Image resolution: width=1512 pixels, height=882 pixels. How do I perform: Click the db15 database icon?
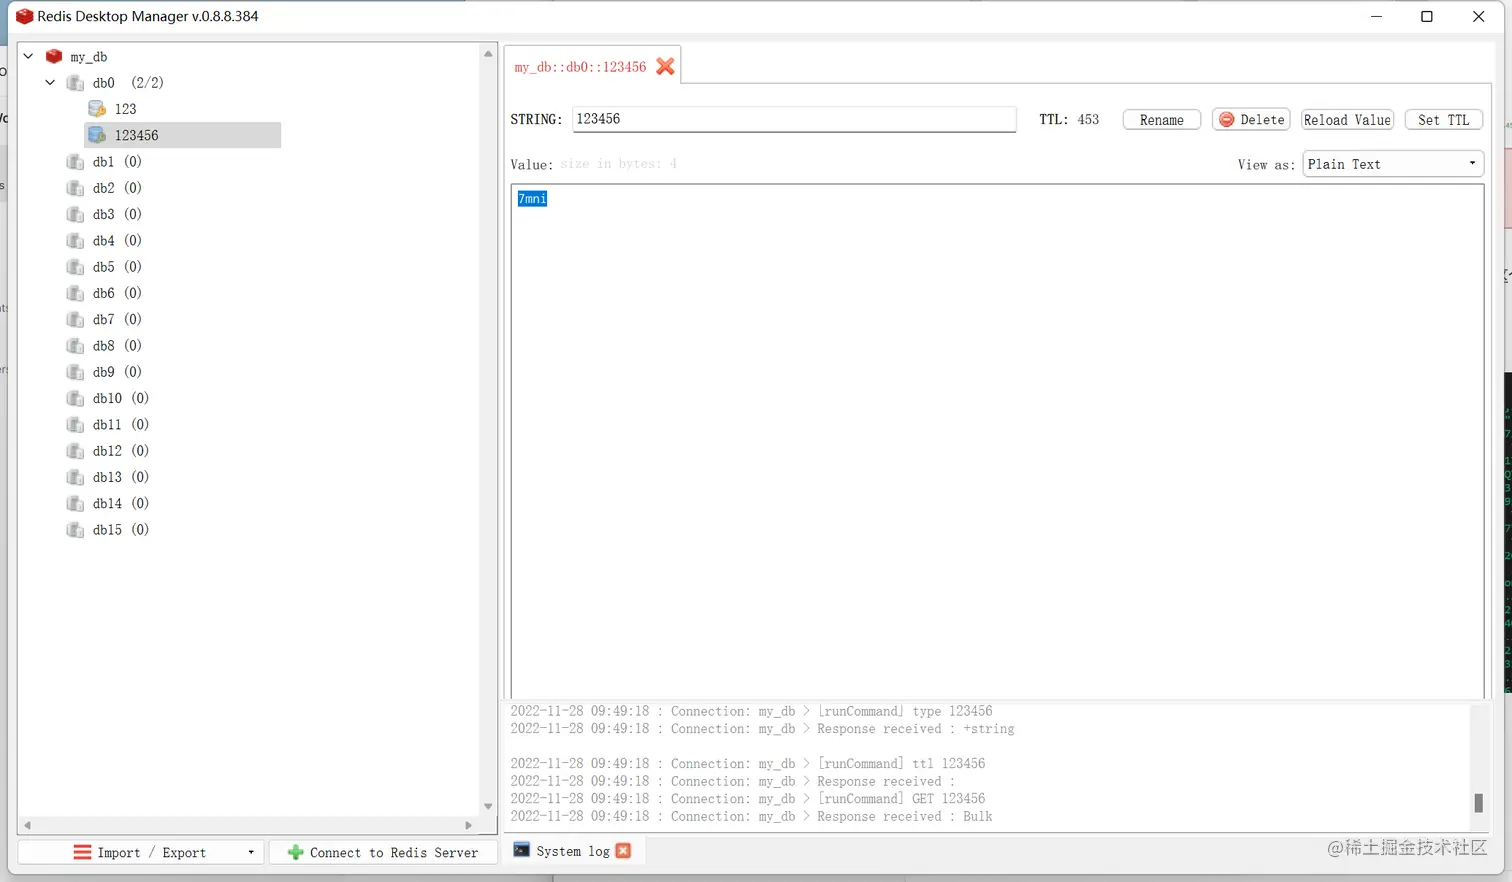75,530
